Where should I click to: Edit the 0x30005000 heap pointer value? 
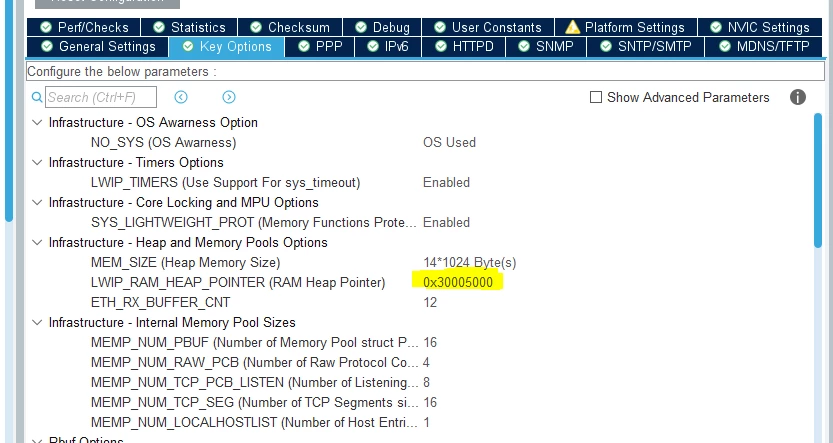tap(458, 282)
